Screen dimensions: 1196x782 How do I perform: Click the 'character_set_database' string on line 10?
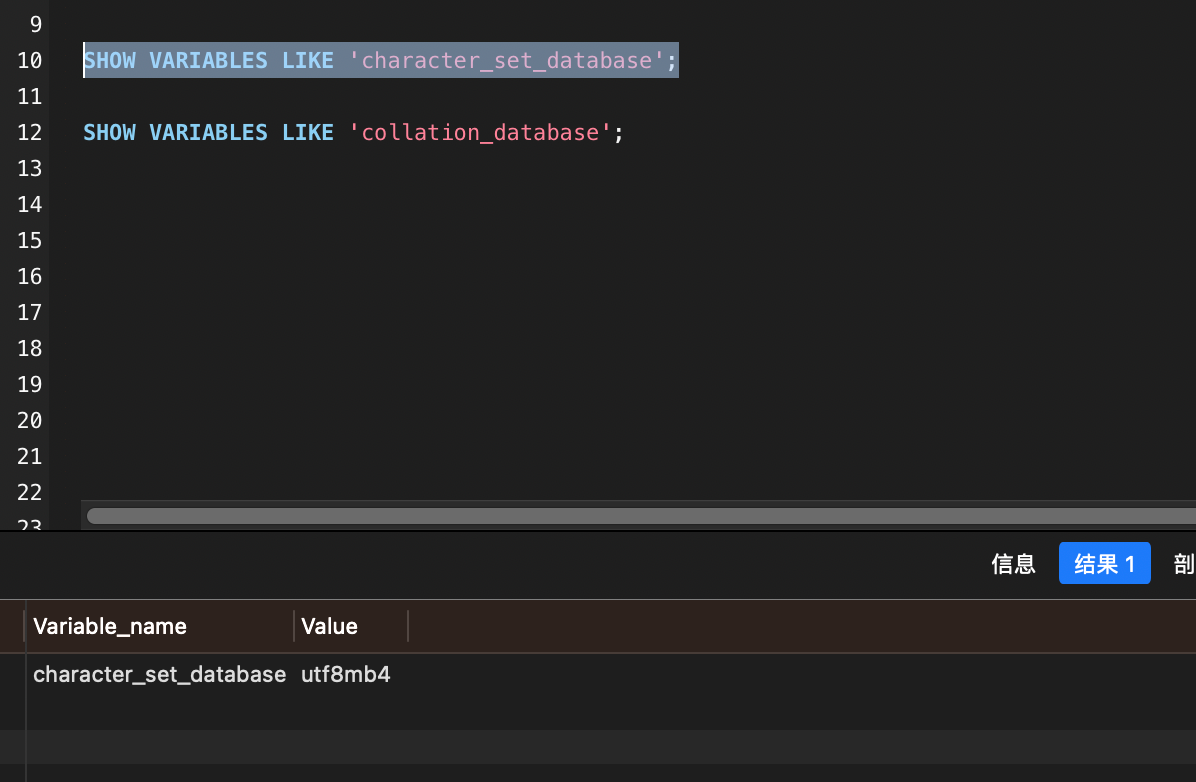[x=507, y=61]
